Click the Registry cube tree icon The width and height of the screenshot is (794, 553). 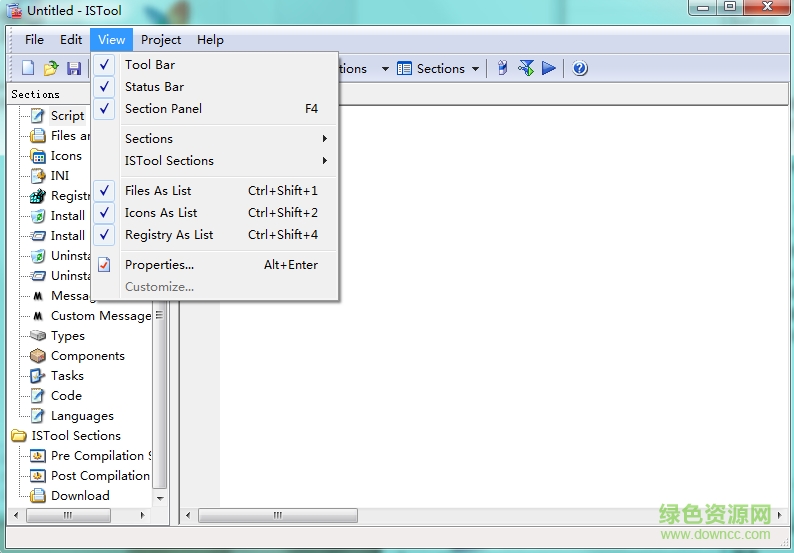coord(37,195)
